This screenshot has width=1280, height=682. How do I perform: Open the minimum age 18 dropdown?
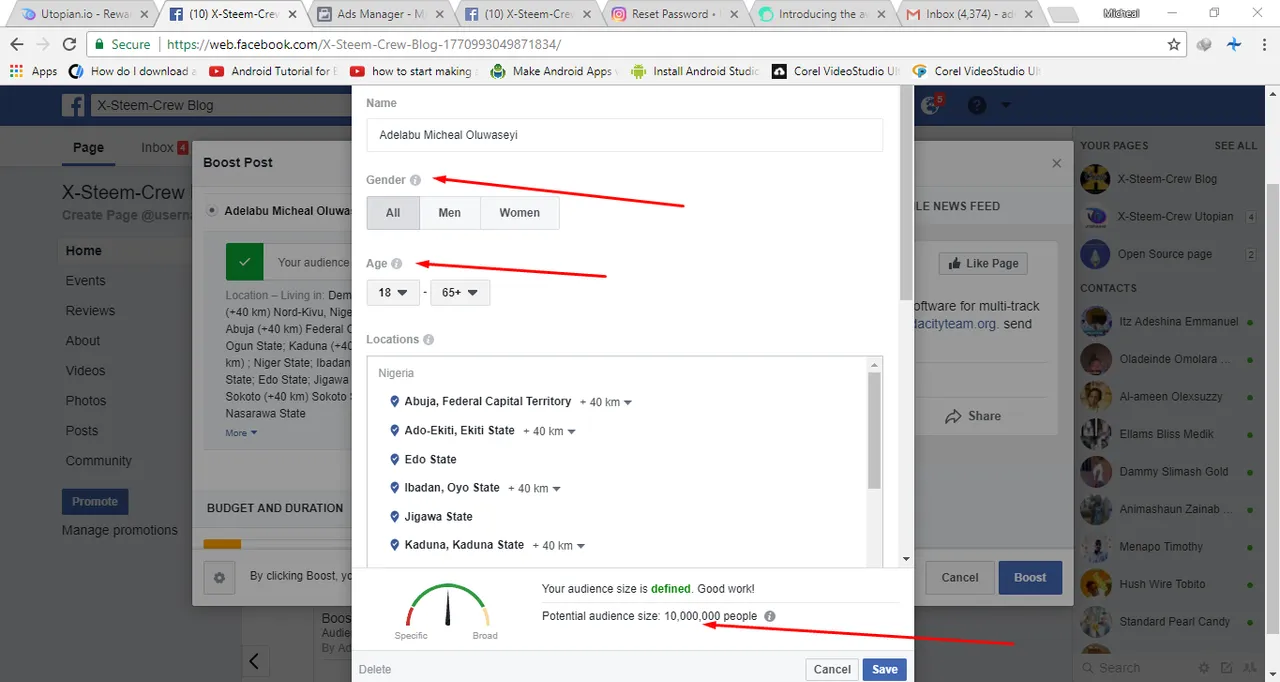pyautogui.click(x=393, y=293)
